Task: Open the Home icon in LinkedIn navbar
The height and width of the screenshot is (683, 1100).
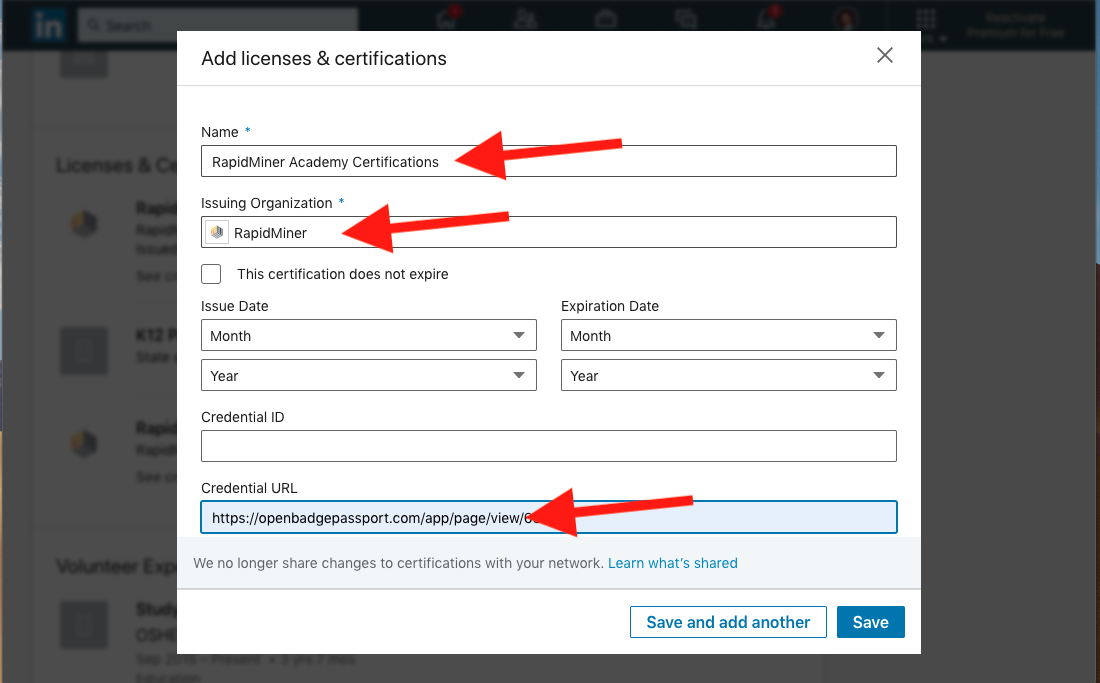Action: tap(446, 20)
